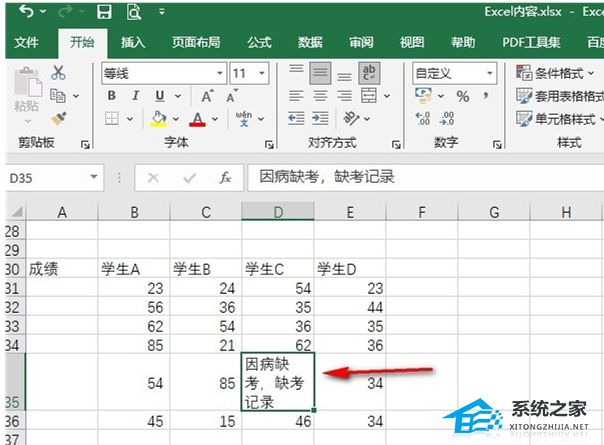Expand the underline style dropdown arrow
The image size is (604, 445).
coord(178,96)
